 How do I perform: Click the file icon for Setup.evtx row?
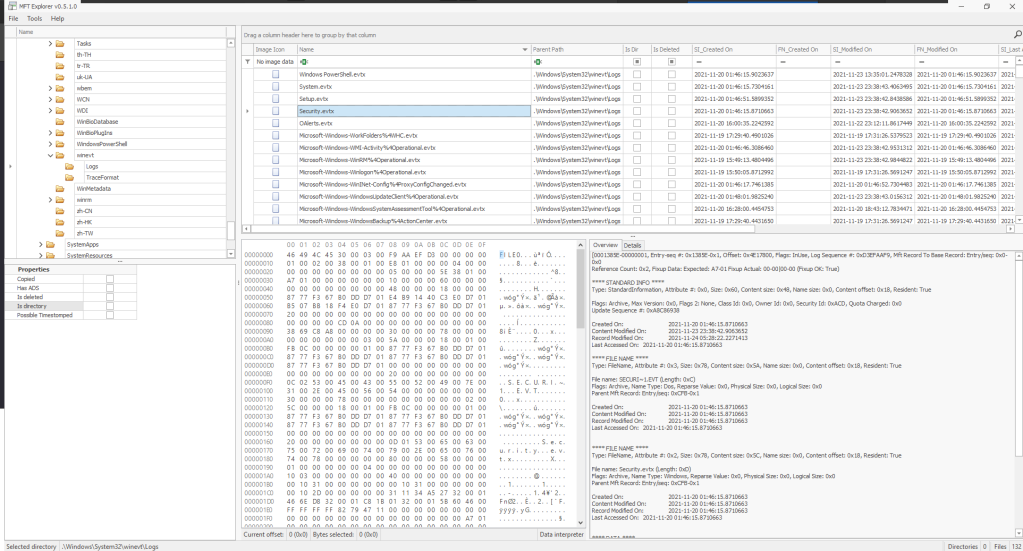coord(275,99)
